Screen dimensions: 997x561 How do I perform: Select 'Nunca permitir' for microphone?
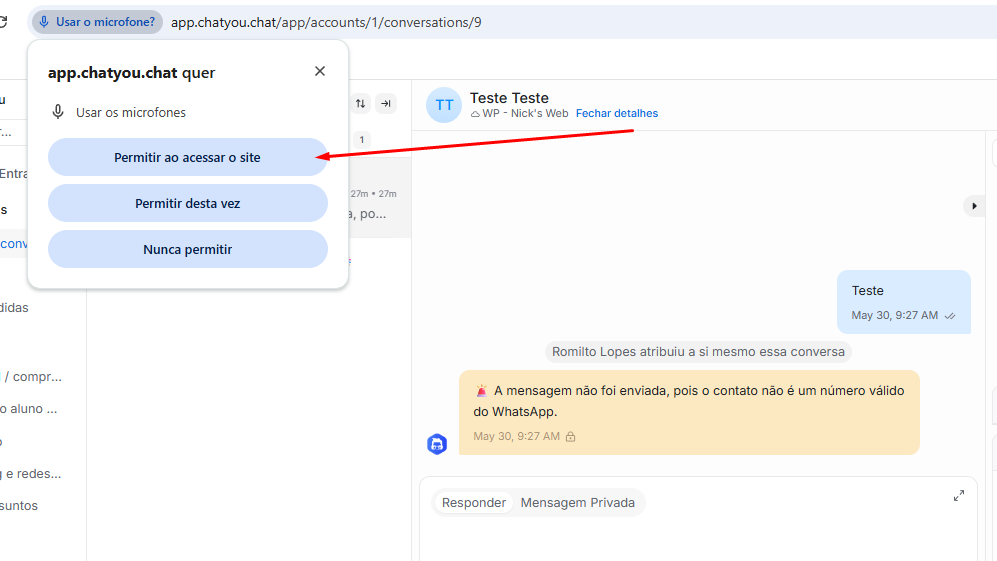tap(187, 249)
